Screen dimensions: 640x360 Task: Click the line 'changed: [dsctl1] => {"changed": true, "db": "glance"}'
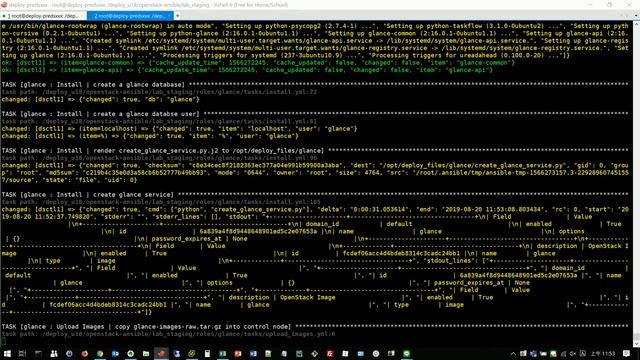(100, 99)
